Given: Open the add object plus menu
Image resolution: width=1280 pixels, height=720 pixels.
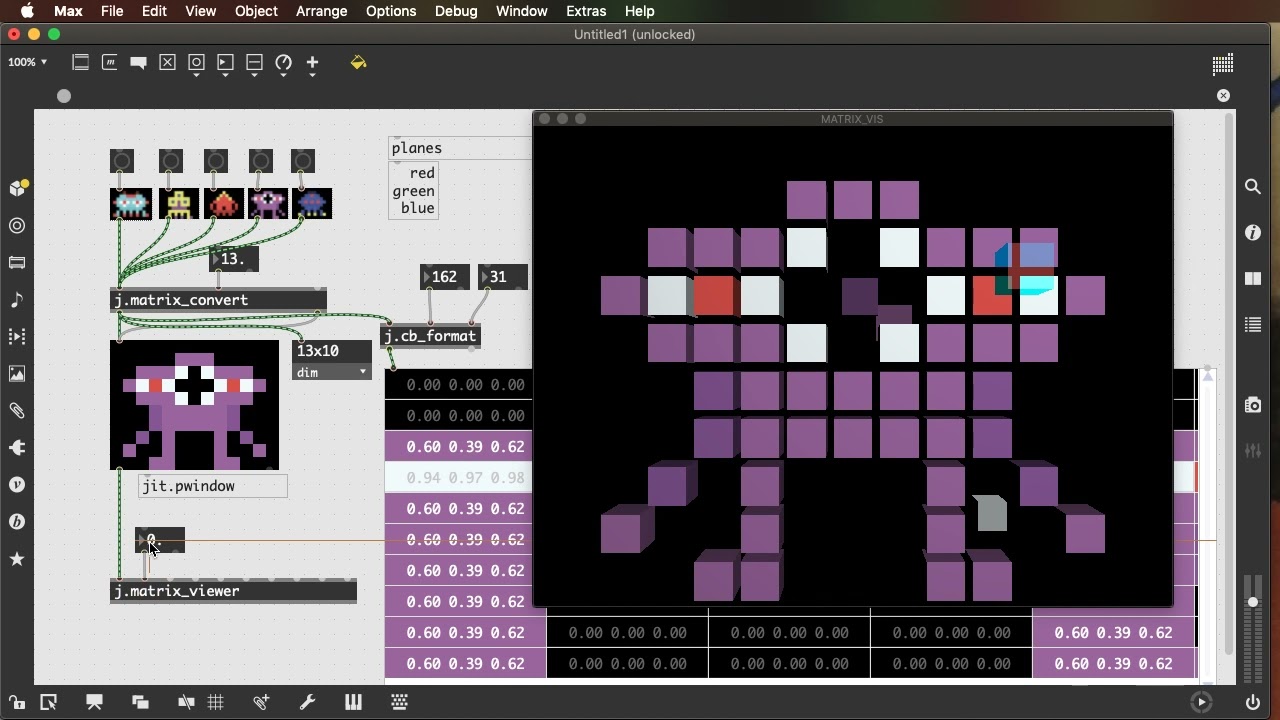Looking at the screenshot, I should click(312, 63).
